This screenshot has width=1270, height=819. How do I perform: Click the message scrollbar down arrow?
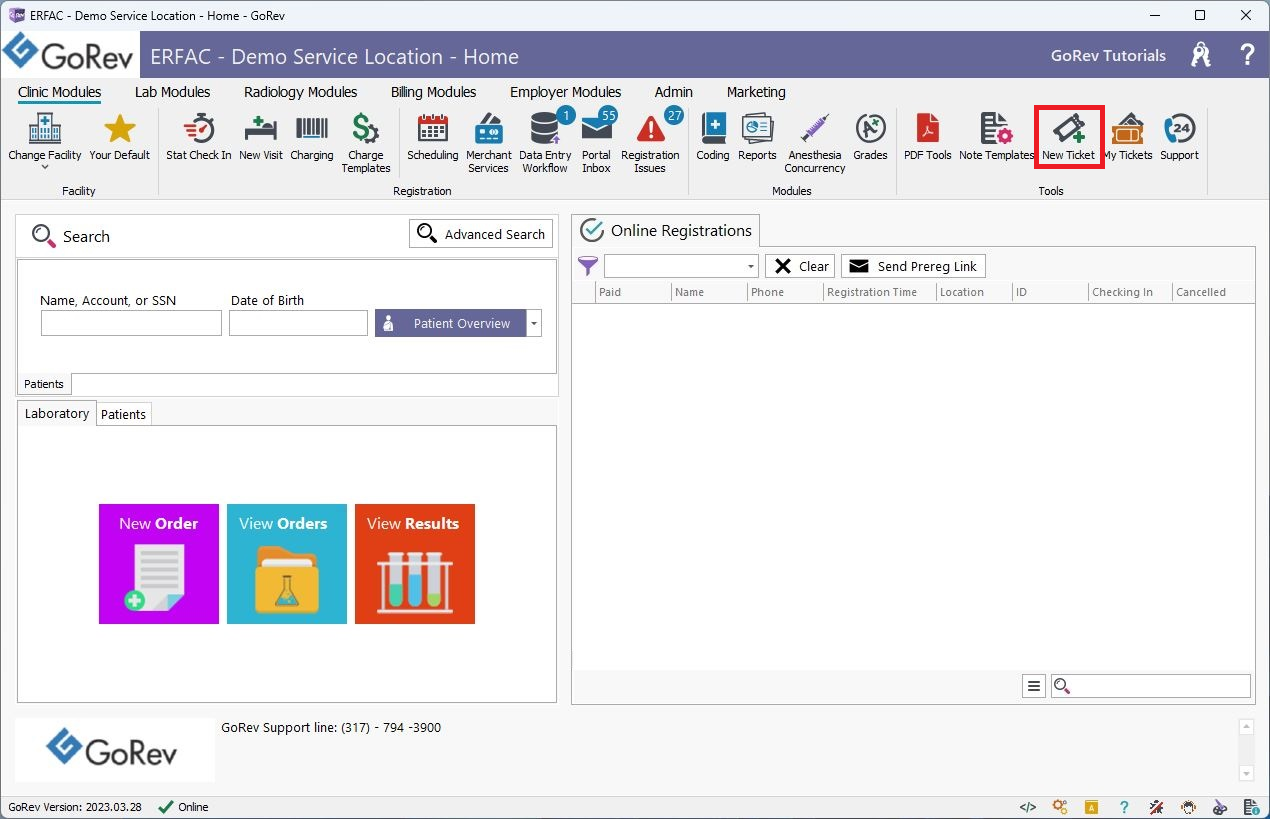1246,773
